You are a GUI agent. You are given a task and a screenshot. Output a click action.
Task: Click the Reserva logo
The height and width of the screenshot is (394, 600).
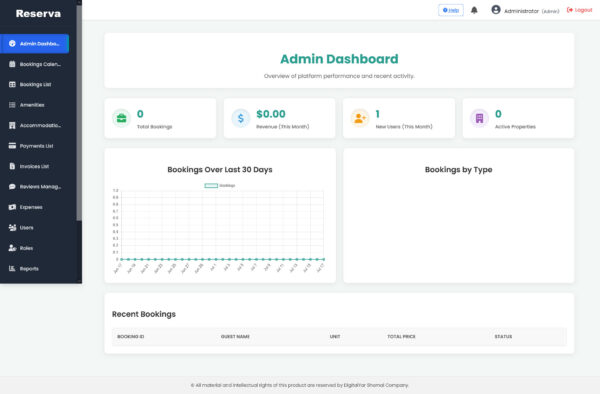[x=38, y=14]
